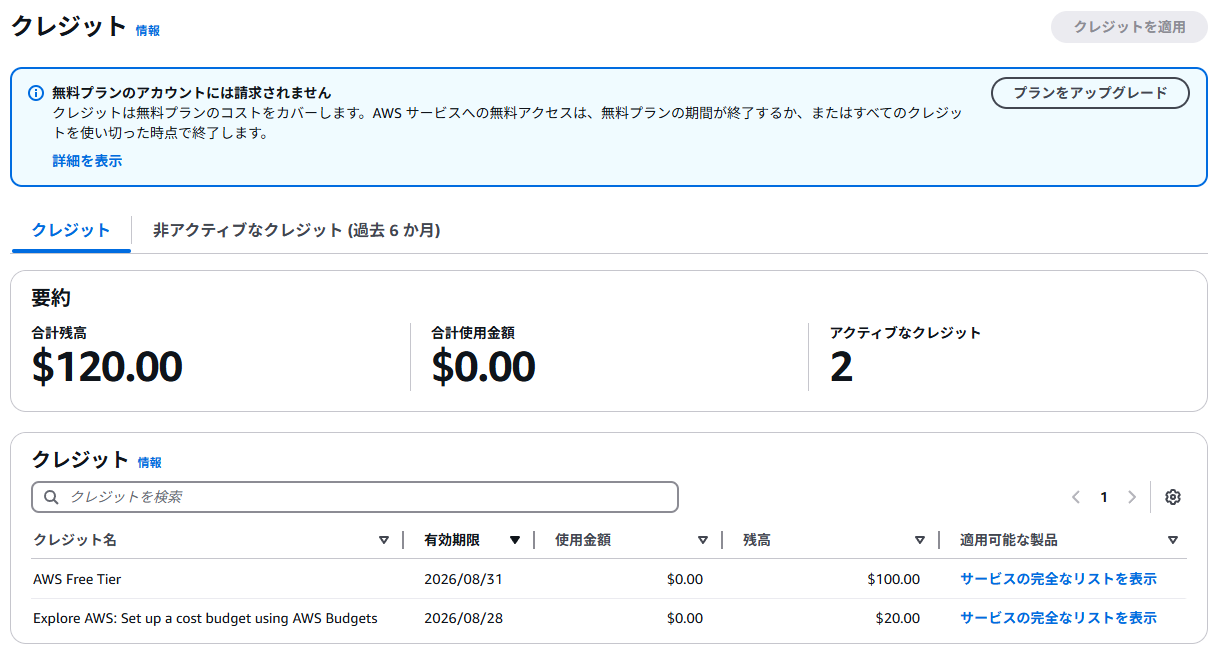1213x660 pixels.
Task: Click the 合計残高 label
Action: [x=59, y=333]
